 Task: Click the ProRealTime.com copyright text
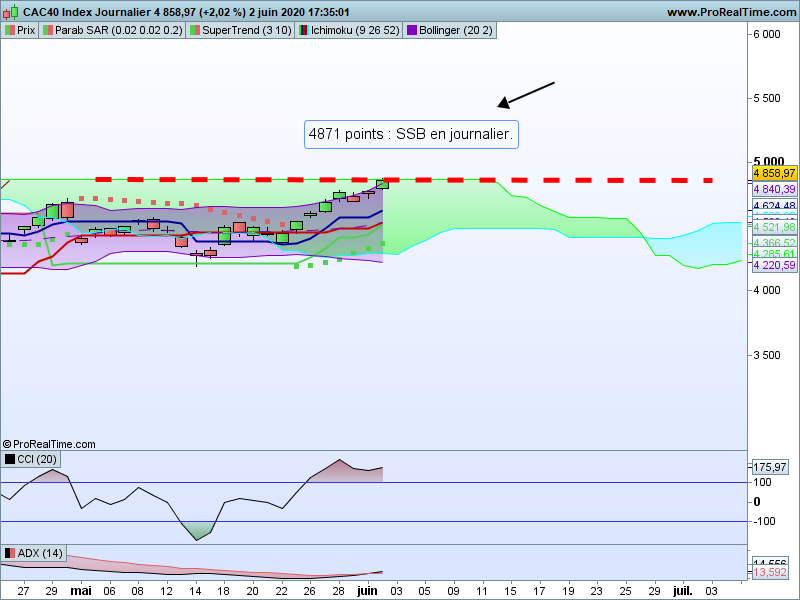click(49, 444)
